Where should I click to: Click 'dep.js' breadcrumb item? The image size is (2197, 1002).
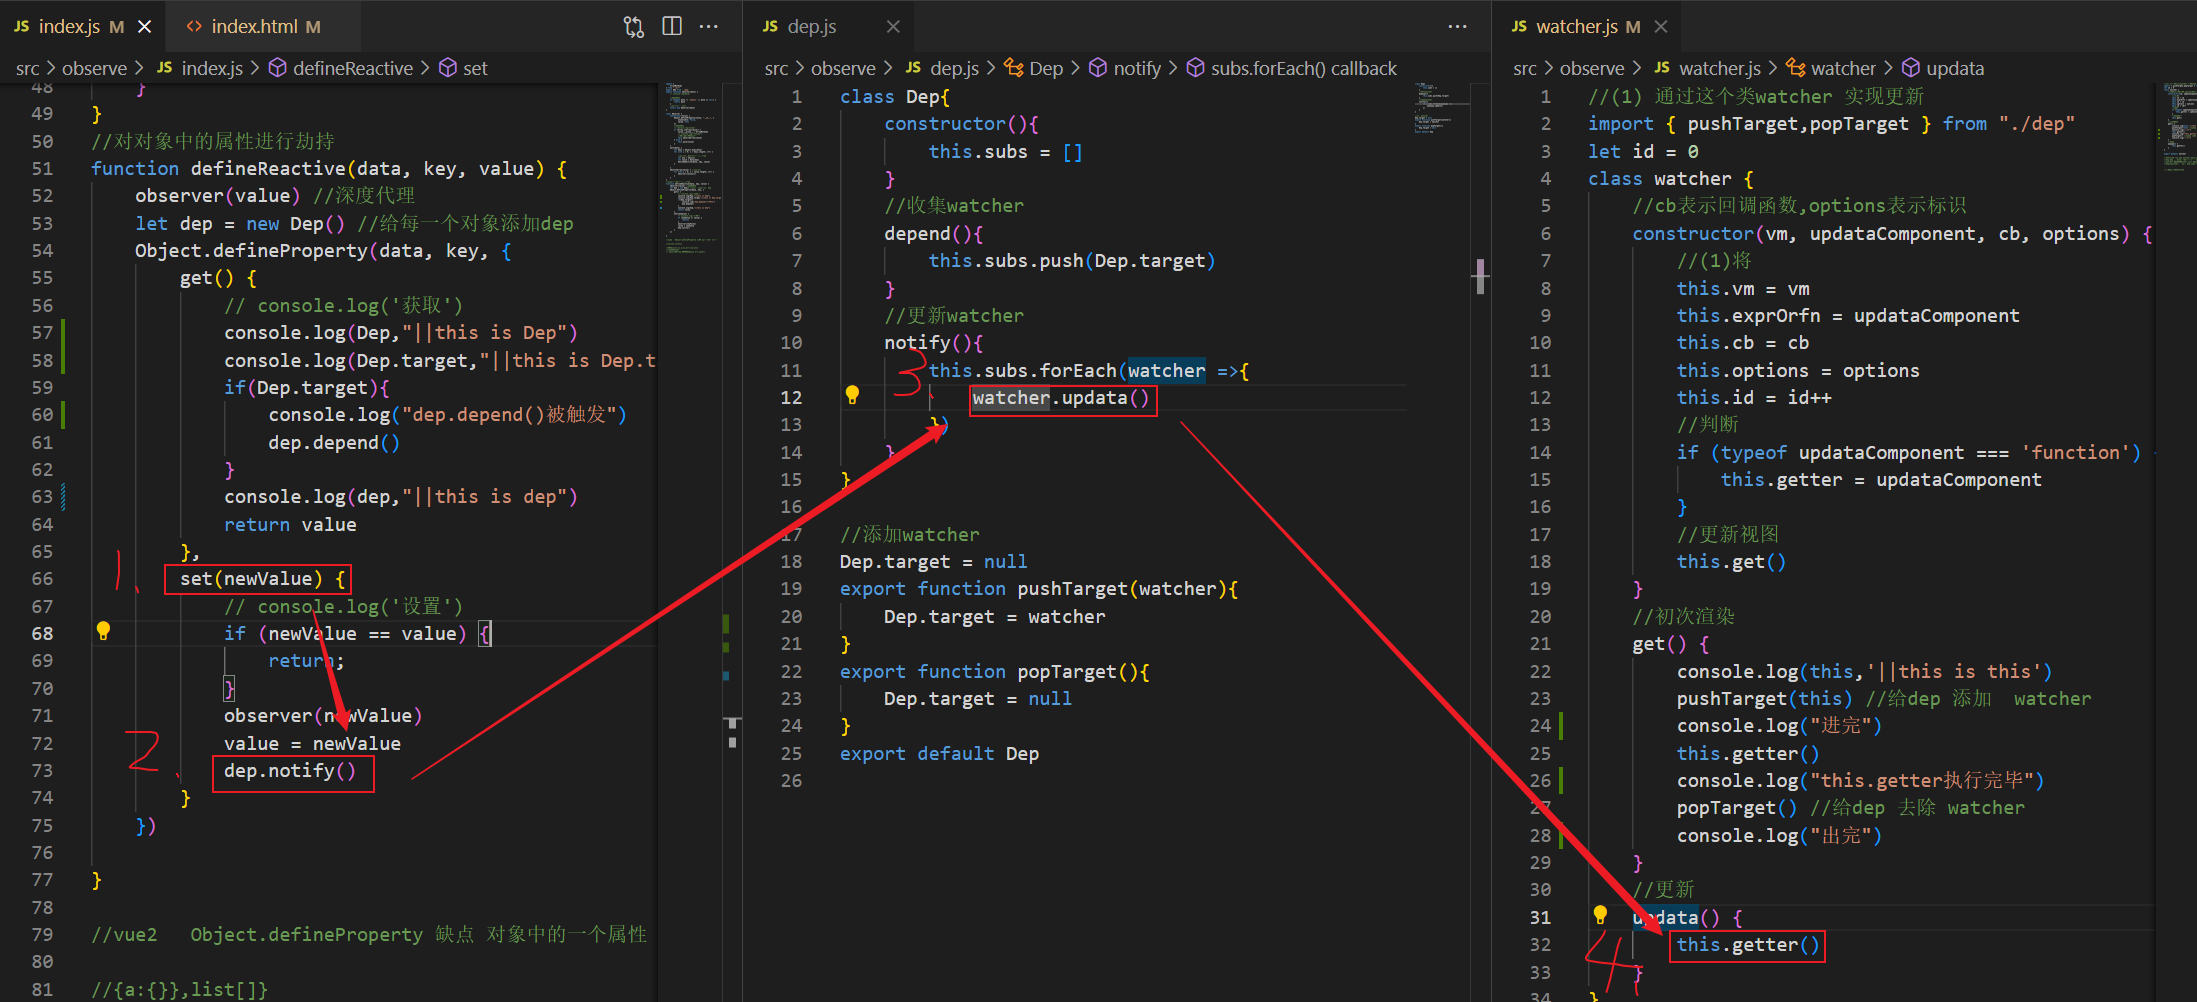coord(955,69)
